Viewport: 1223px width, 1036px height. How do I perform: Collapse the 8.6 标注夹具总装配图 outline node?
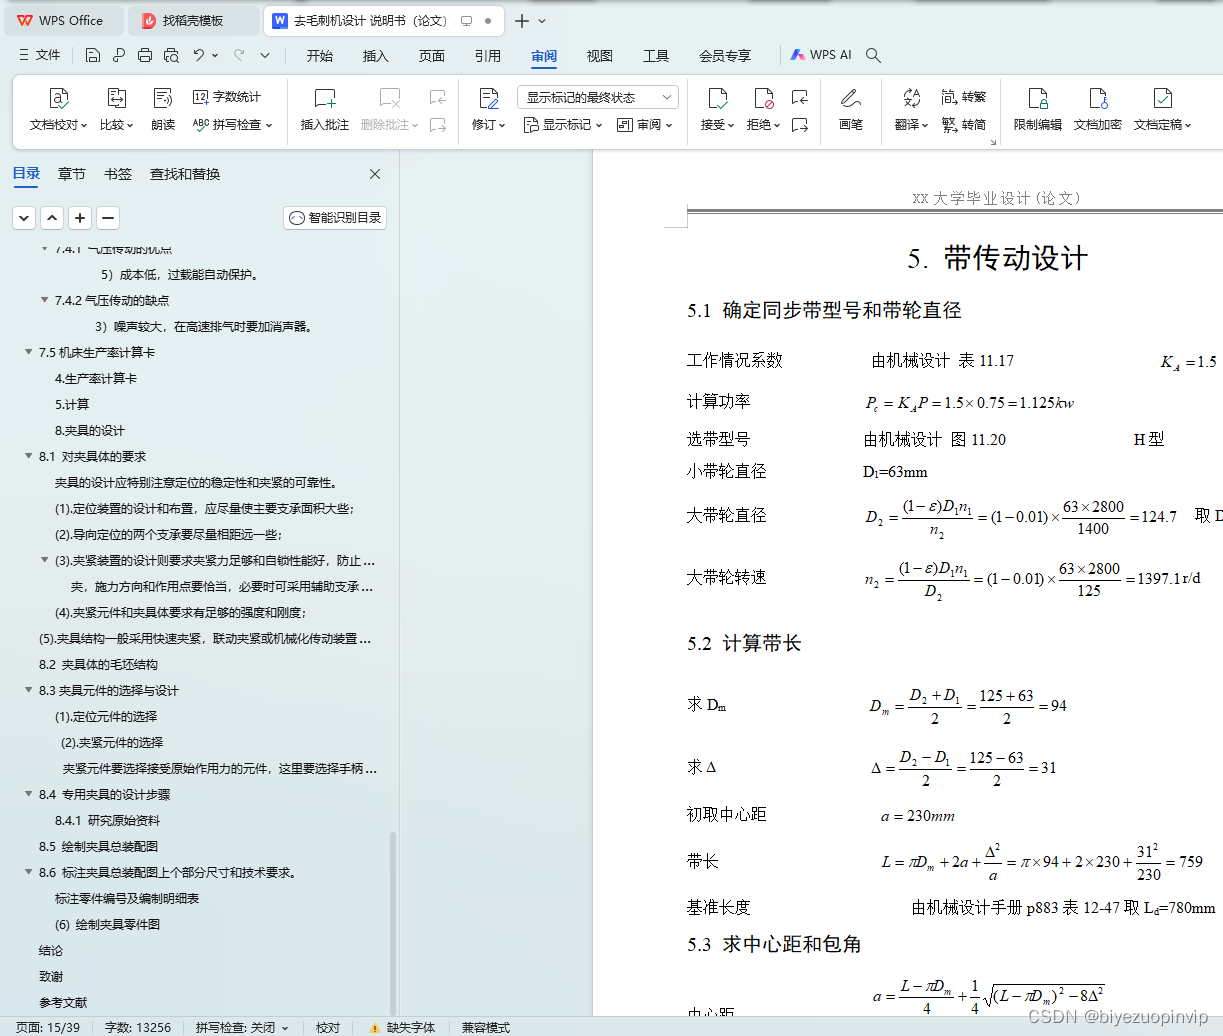28,873
